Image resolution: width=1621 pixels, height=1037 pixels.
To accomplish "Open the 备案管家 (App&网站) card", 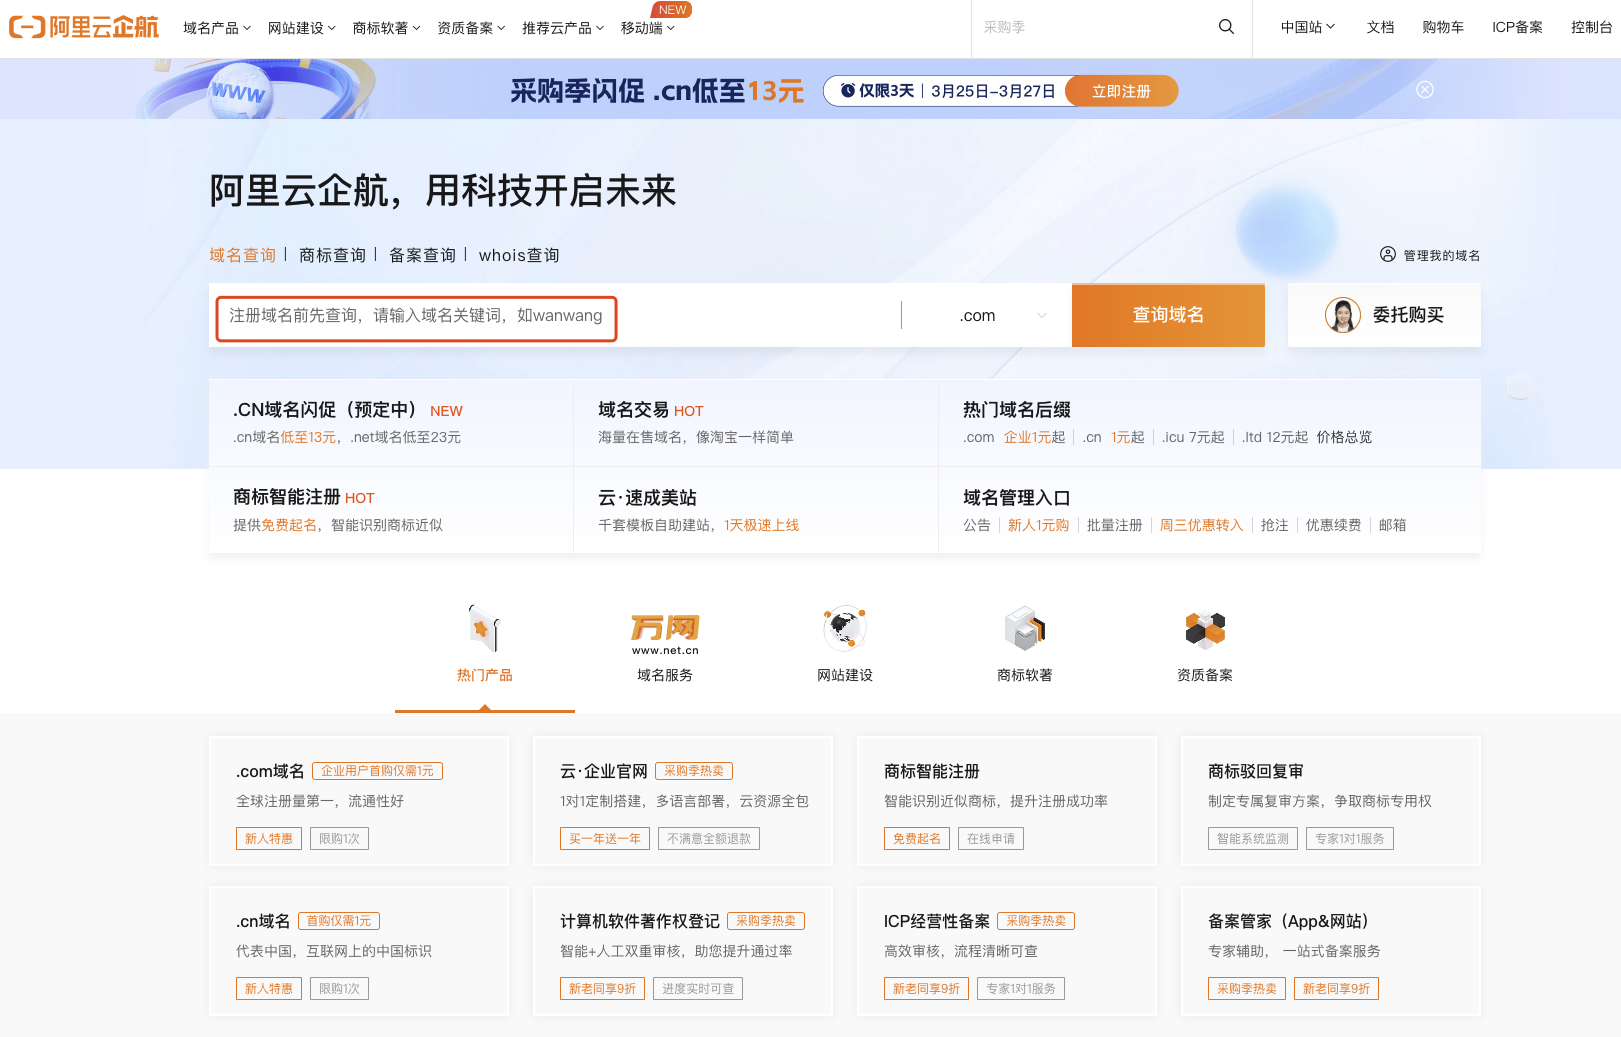I will [x=1331, y=951].
